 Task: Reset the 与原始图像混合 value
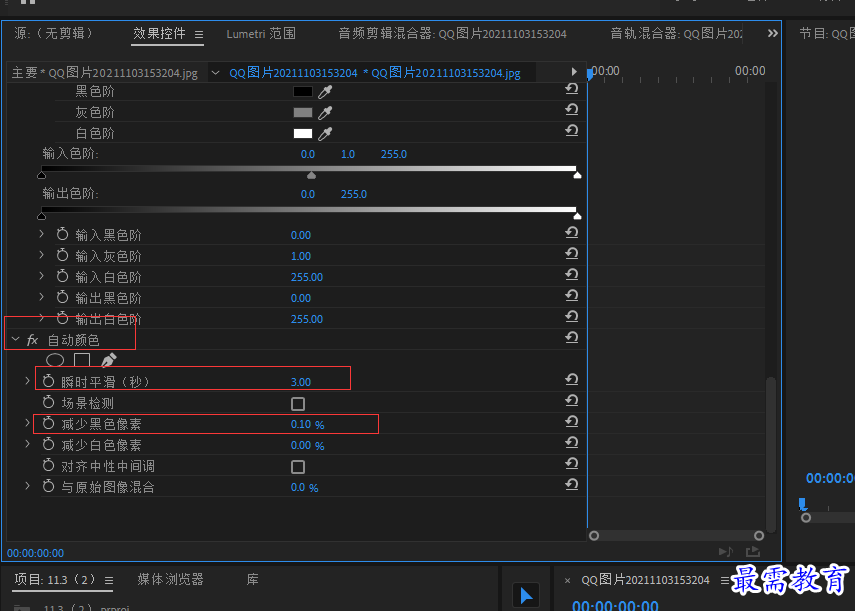(x=571, y=485)
